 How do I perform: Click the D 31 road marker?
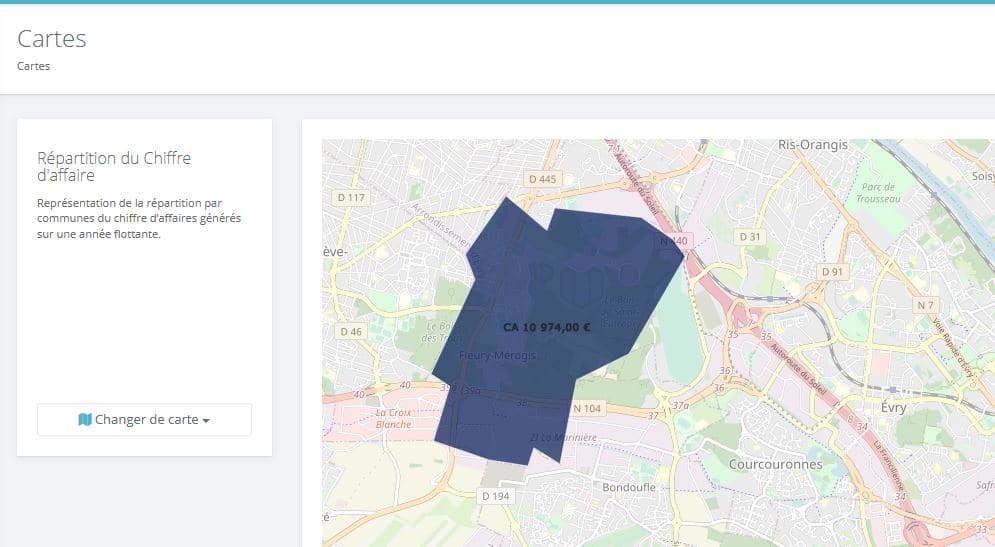click(749, 237)
